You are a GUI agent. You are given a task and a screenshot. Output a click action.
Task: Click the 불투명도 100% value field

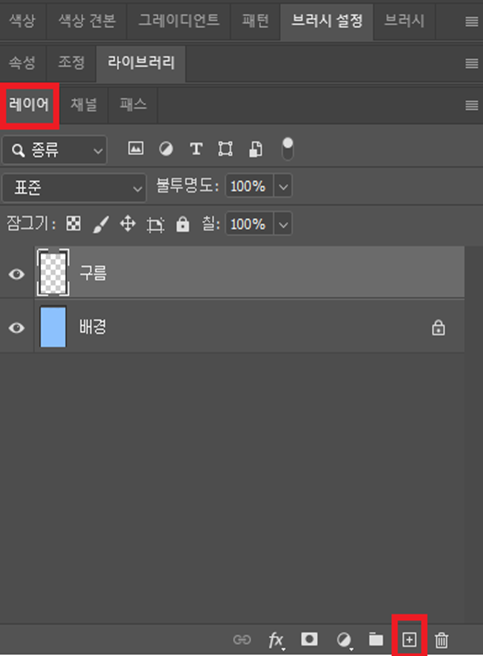pyautogui.click(x=249, y=186)
